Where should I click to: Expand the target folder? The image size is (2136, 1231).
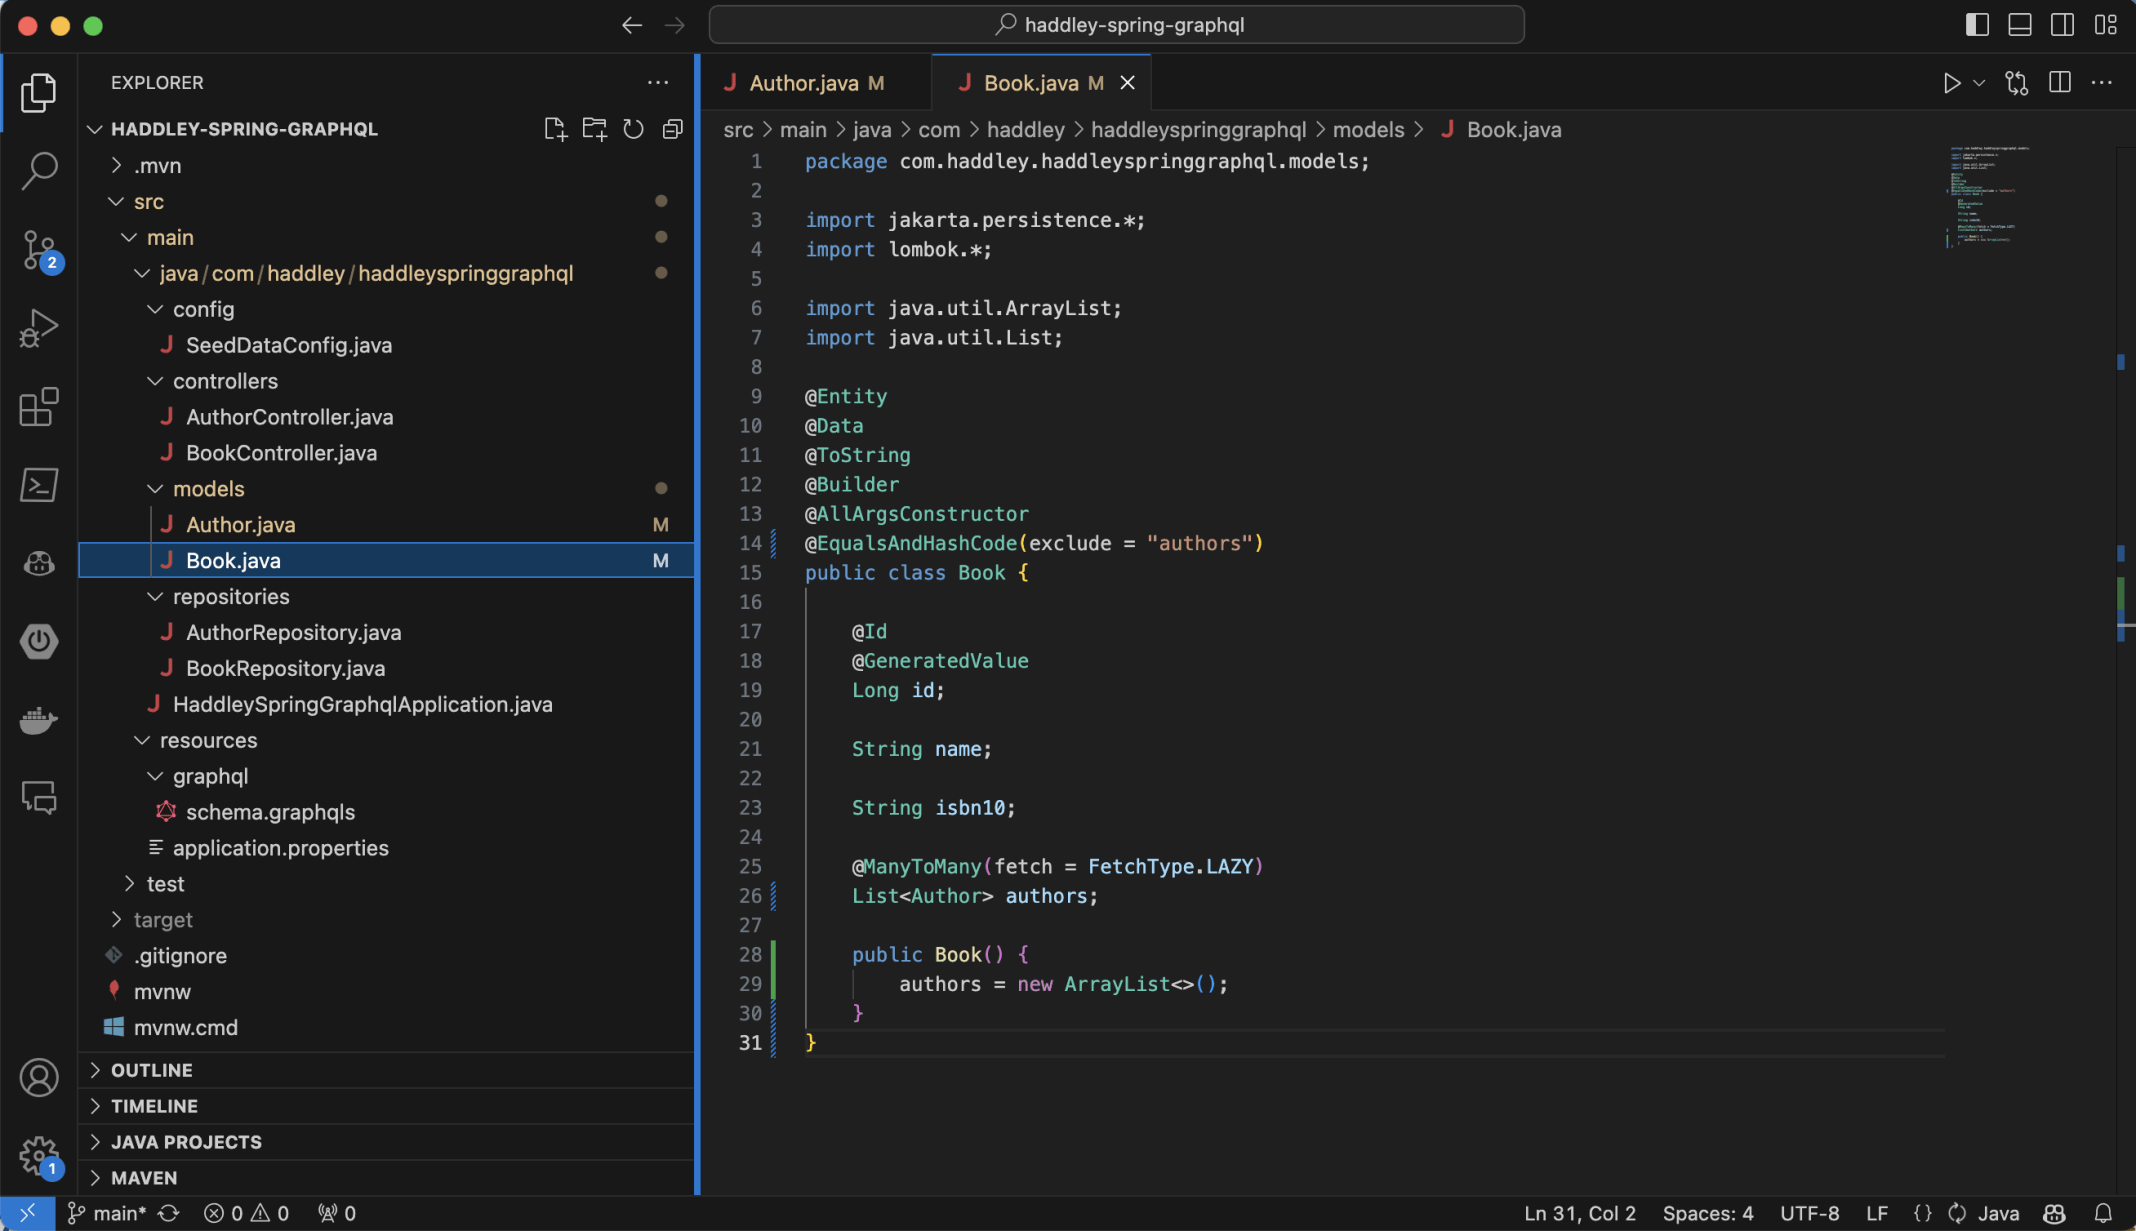point(163,920)
